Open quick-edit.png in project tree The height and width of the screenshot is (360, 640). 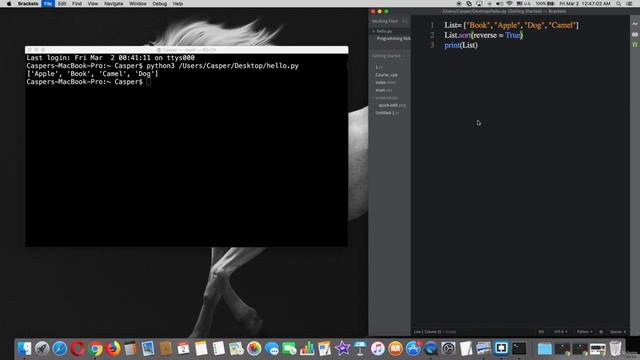click(392, 105)
